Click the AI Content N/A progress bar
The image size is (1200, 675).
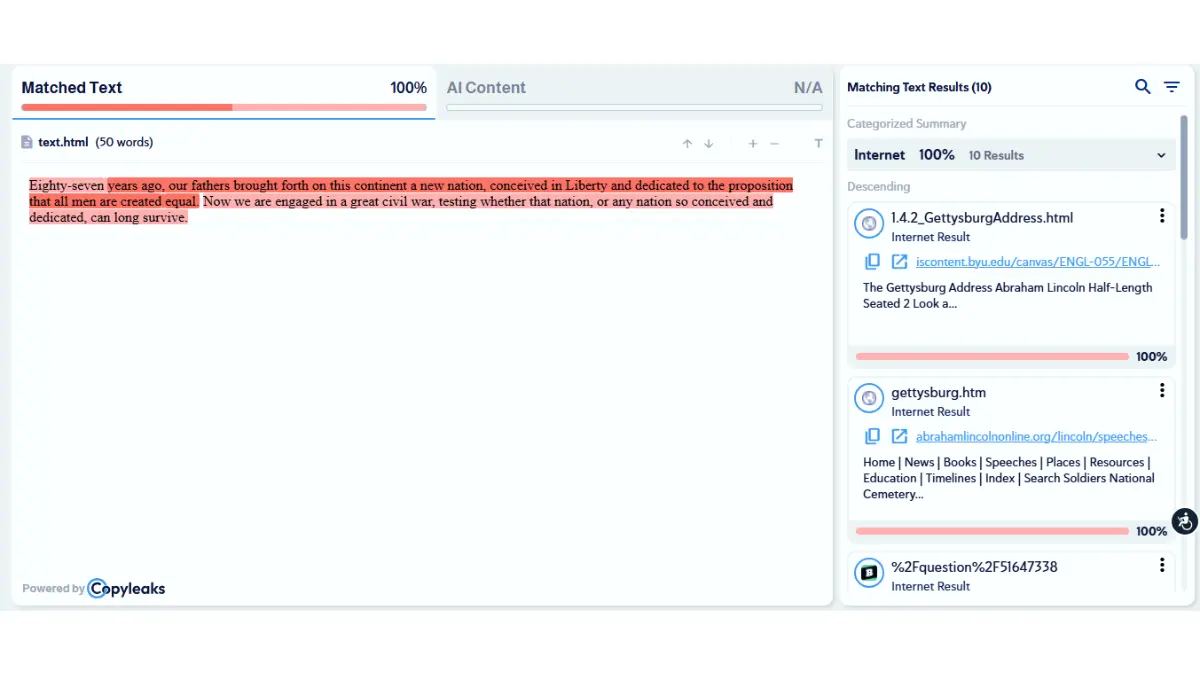[x=634, y=107]
